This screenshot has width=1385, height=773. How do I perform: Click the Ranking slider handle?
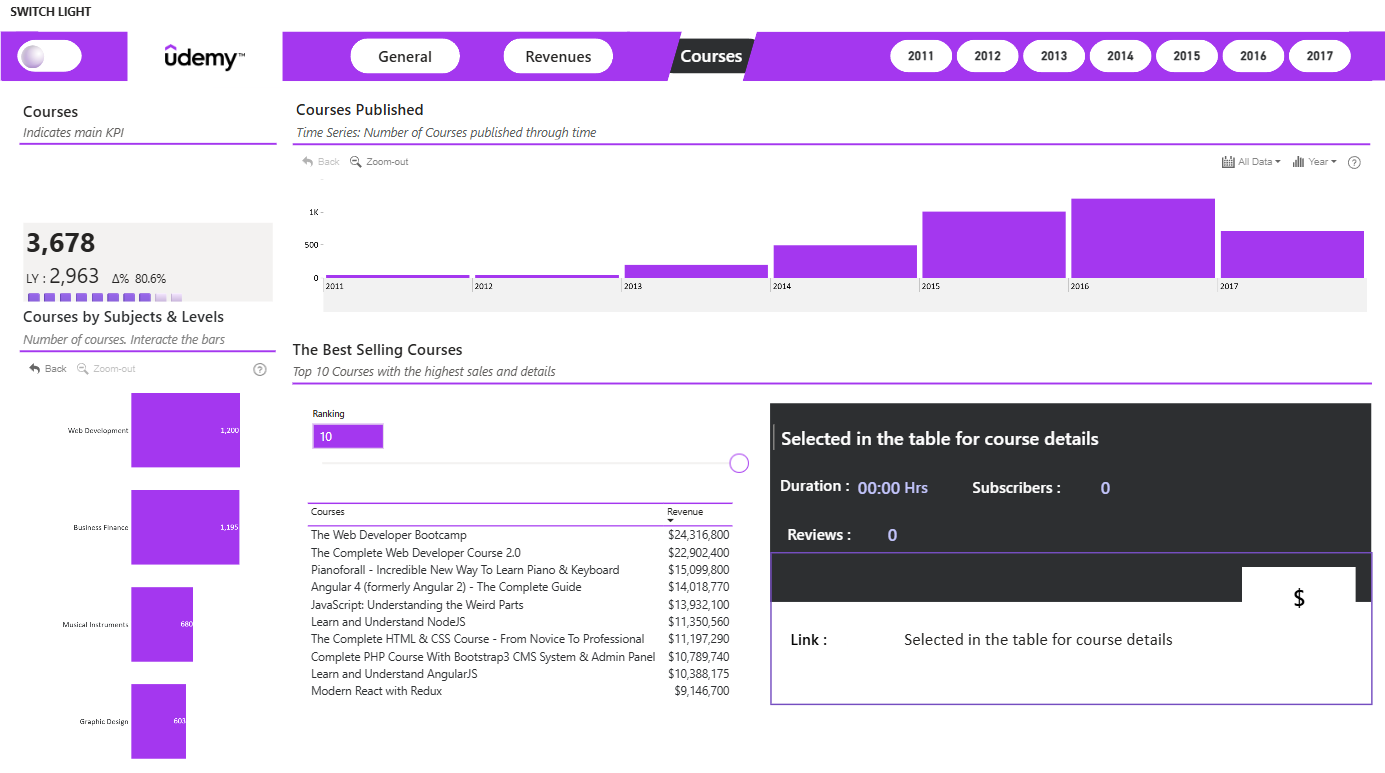(739, 463)
